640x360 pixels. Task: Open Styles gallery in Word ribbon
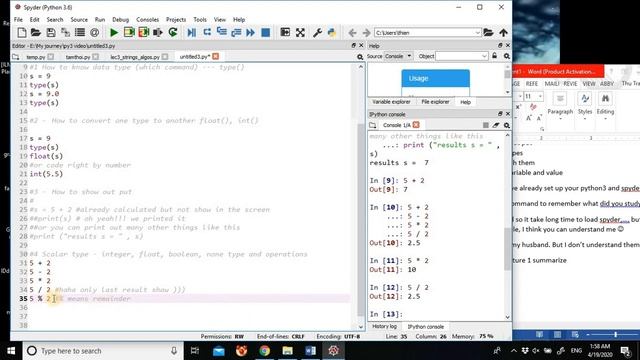[x=585, y=105]
